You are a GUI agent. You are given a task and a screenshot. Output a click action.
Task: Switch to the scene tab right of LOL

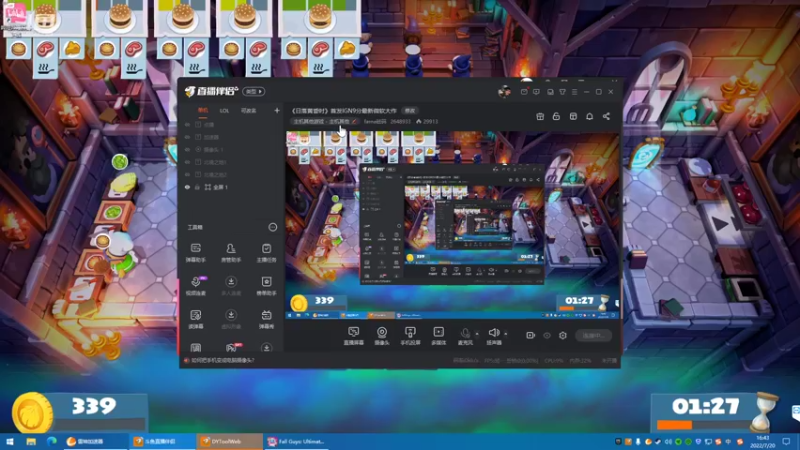pyautogui.click(x=248, y=111)
